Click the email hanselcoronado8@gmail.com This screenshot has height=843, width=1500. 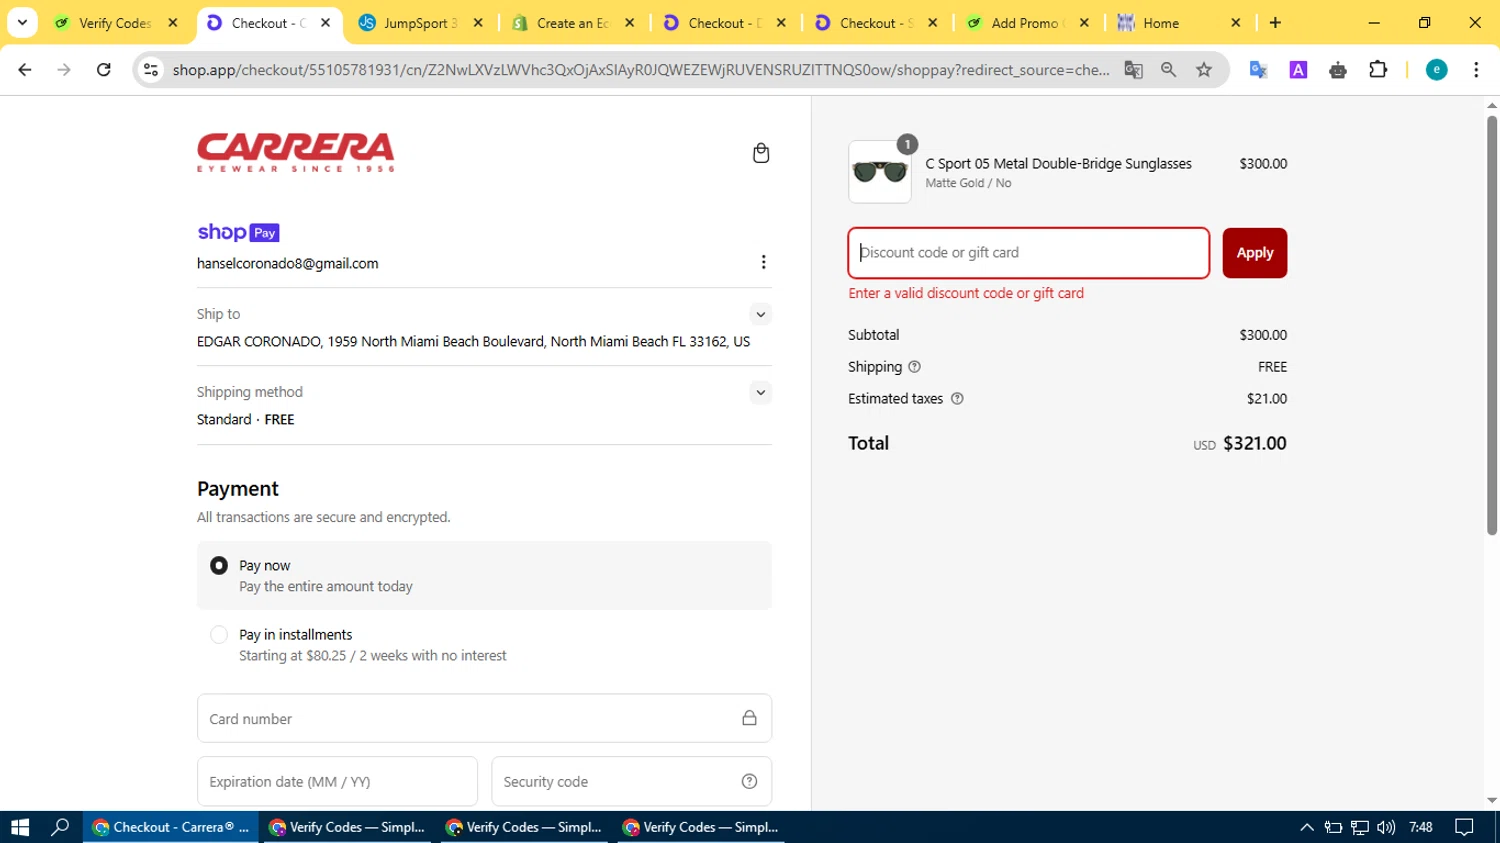point(288,264)
